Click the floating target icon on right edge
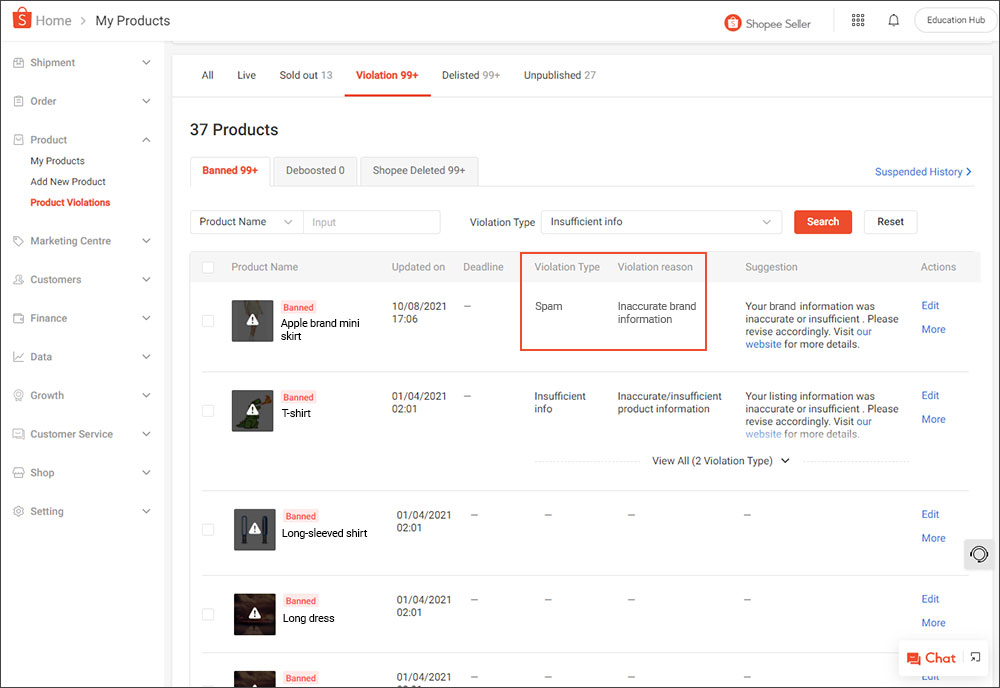The image size is (1000, 688). (x=978, y=554)
